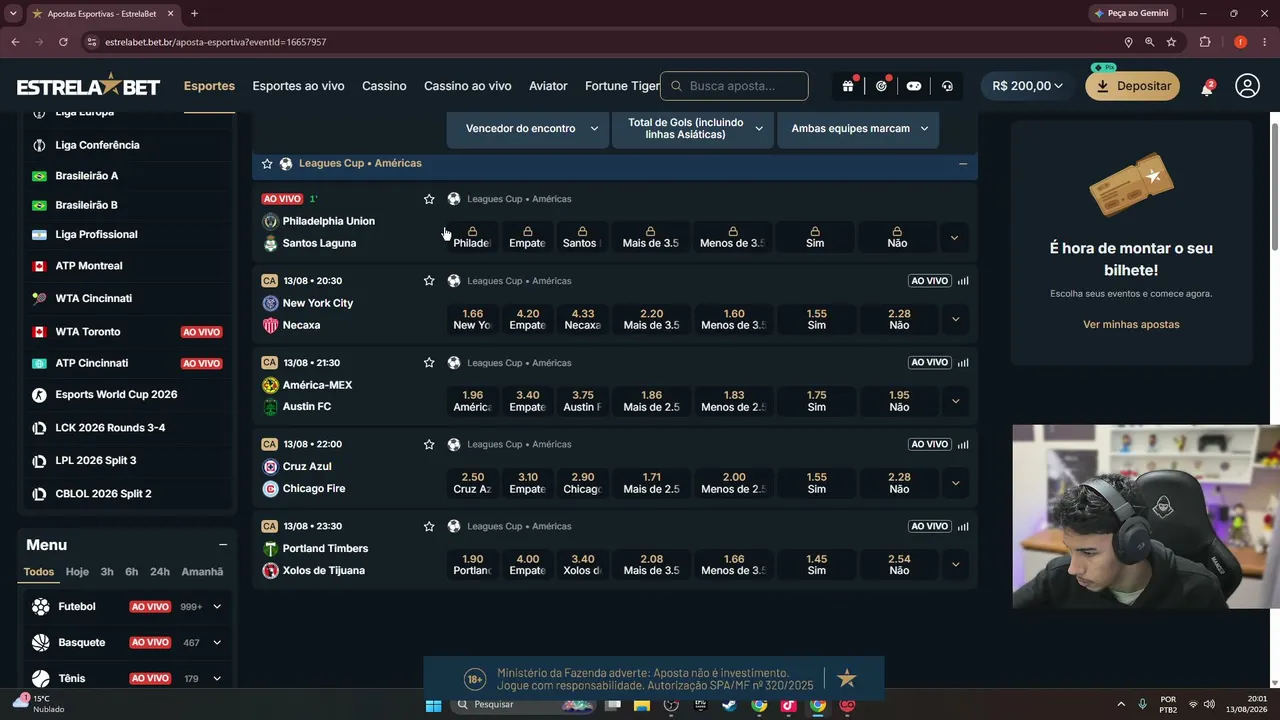
Task: Click the browser address bar URL
Action: tap(215, 42)
